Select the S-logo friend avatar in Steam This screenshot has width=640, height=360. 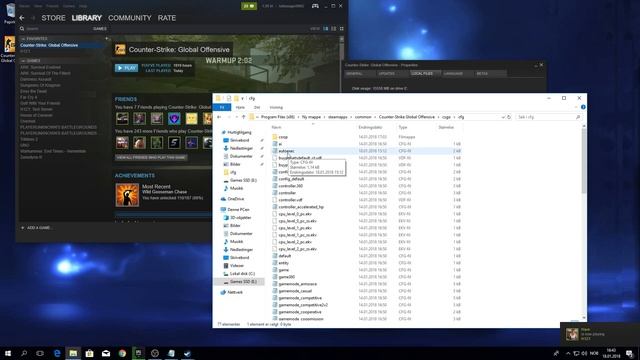tap(174, 142)
